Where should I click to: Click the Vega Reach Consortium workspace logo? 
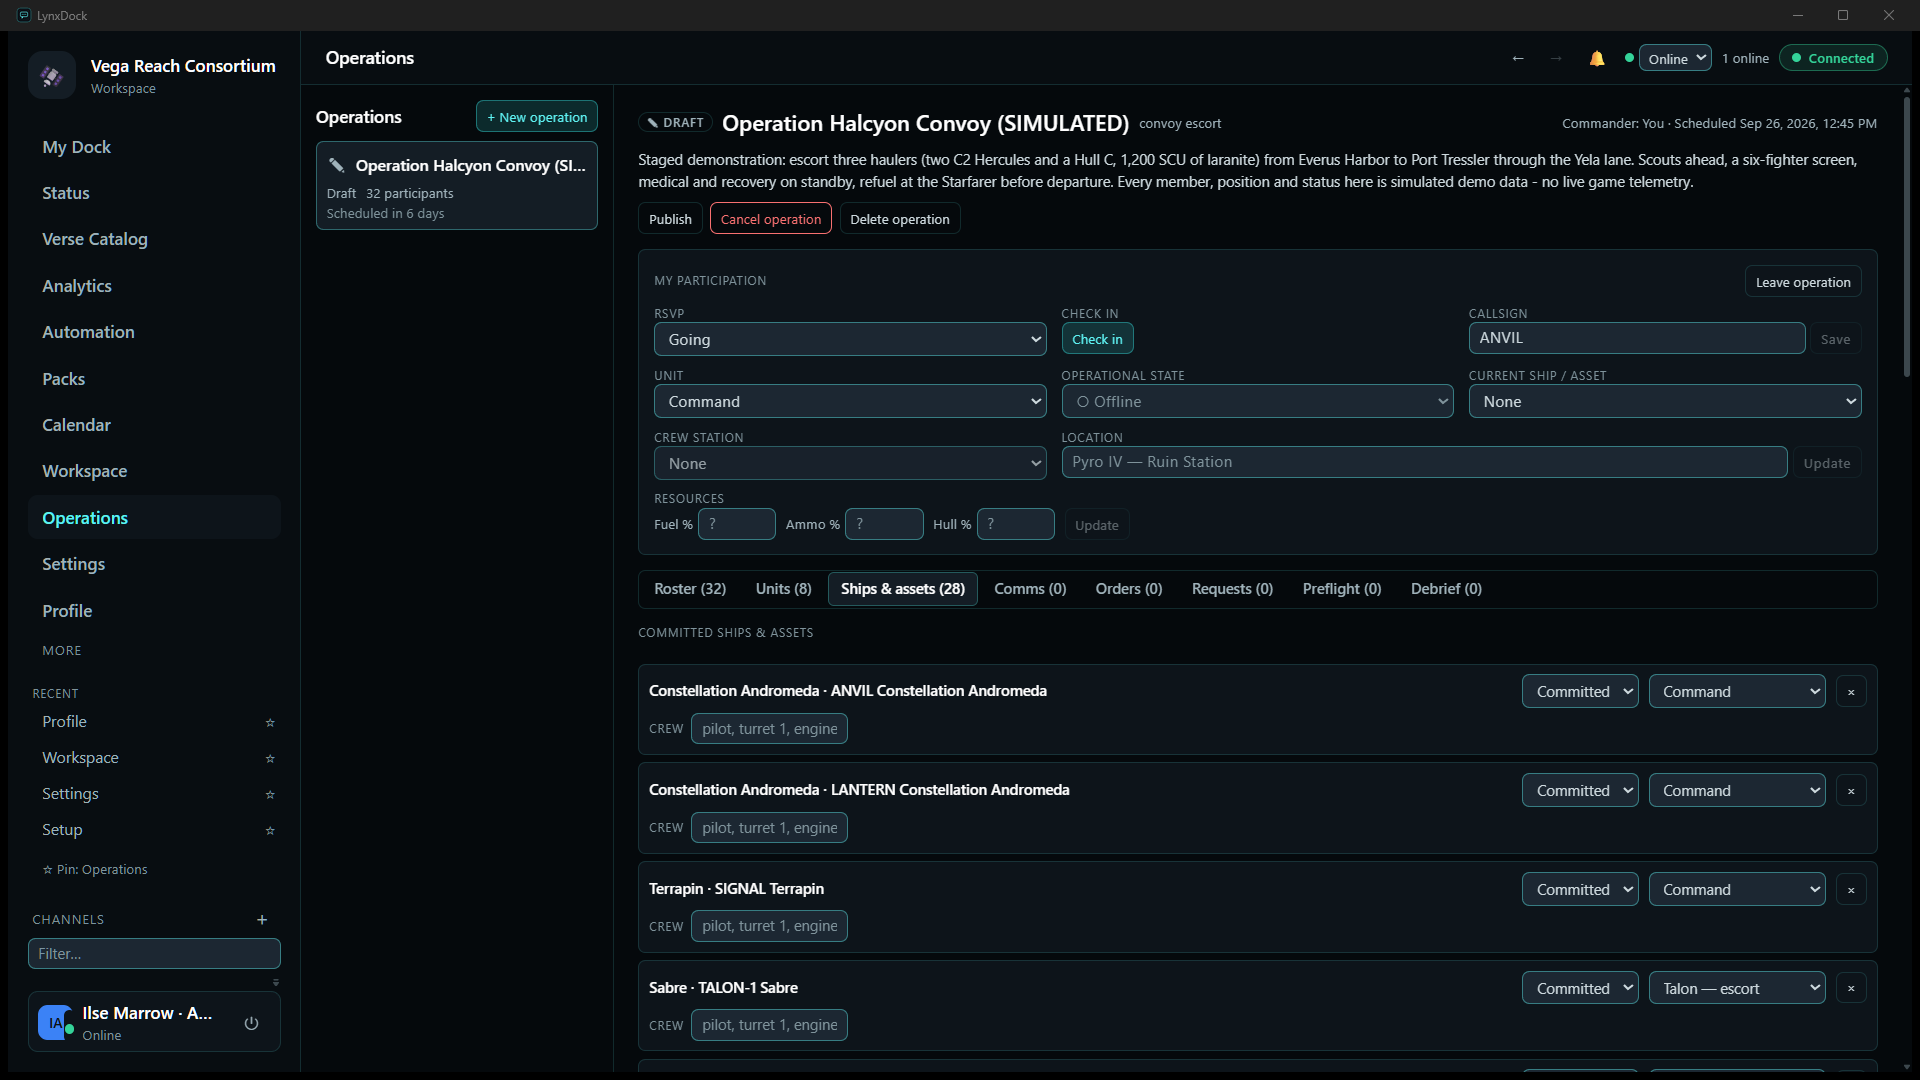point(52,75)
